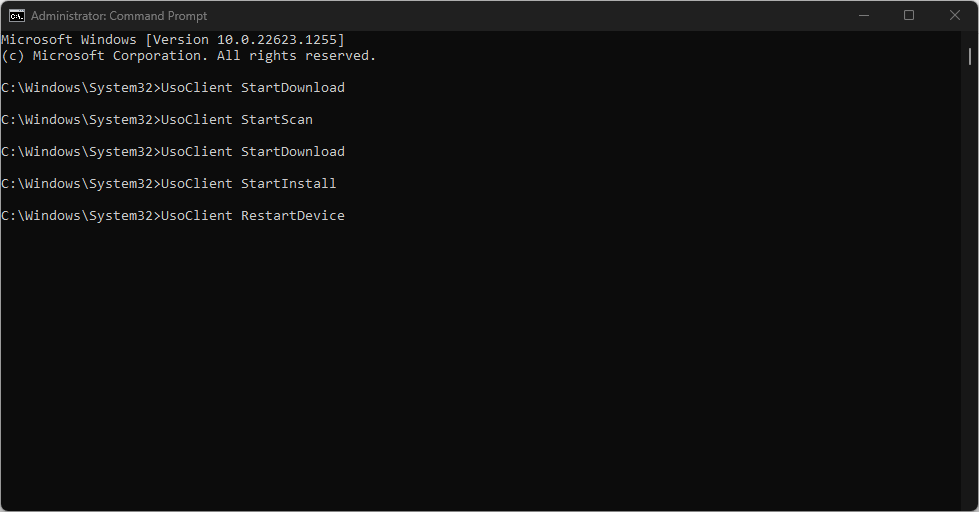The height and width of the screenshot is (512, 979).
Task: Minimize the Command Prompt window
Action: (x=863, y=15)
